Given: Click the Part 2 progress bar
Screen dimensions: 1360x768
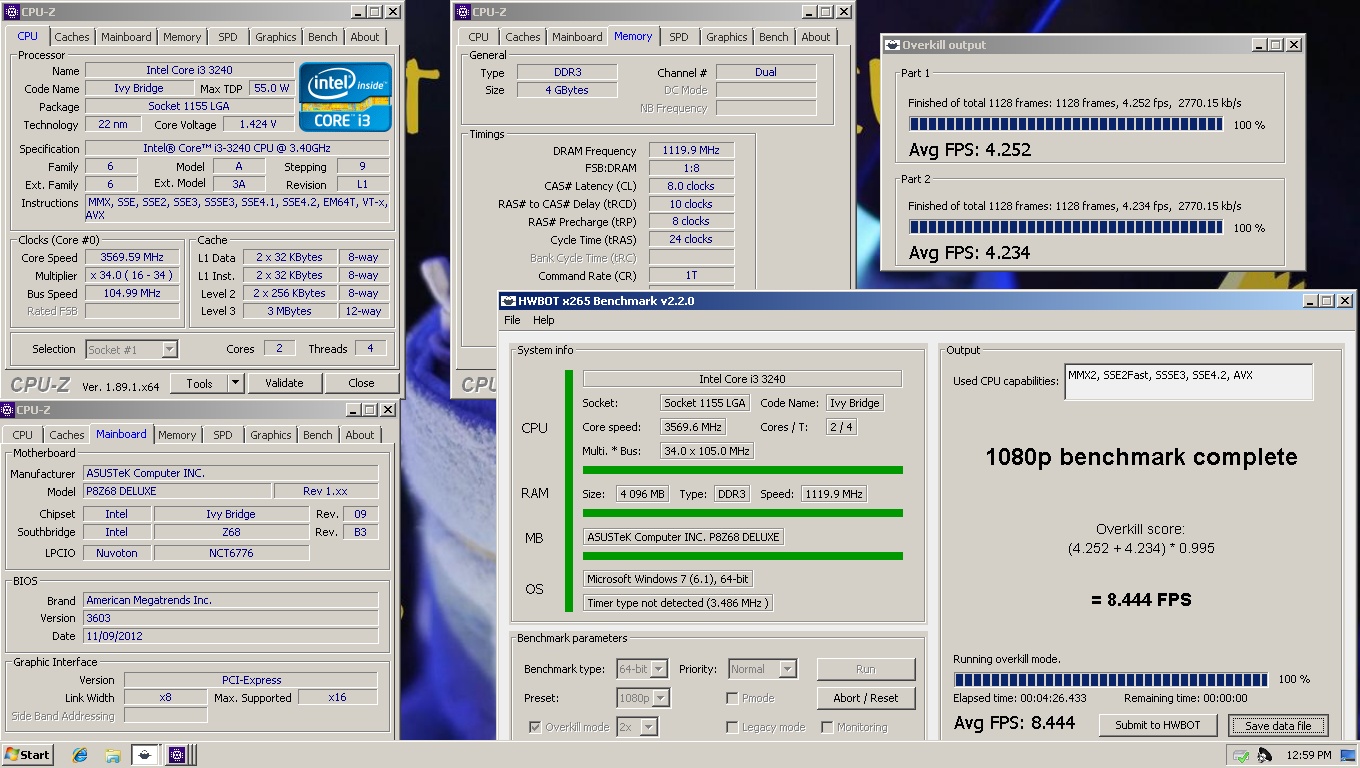Looking at the screenshot, I should [x=1066, y=227].
